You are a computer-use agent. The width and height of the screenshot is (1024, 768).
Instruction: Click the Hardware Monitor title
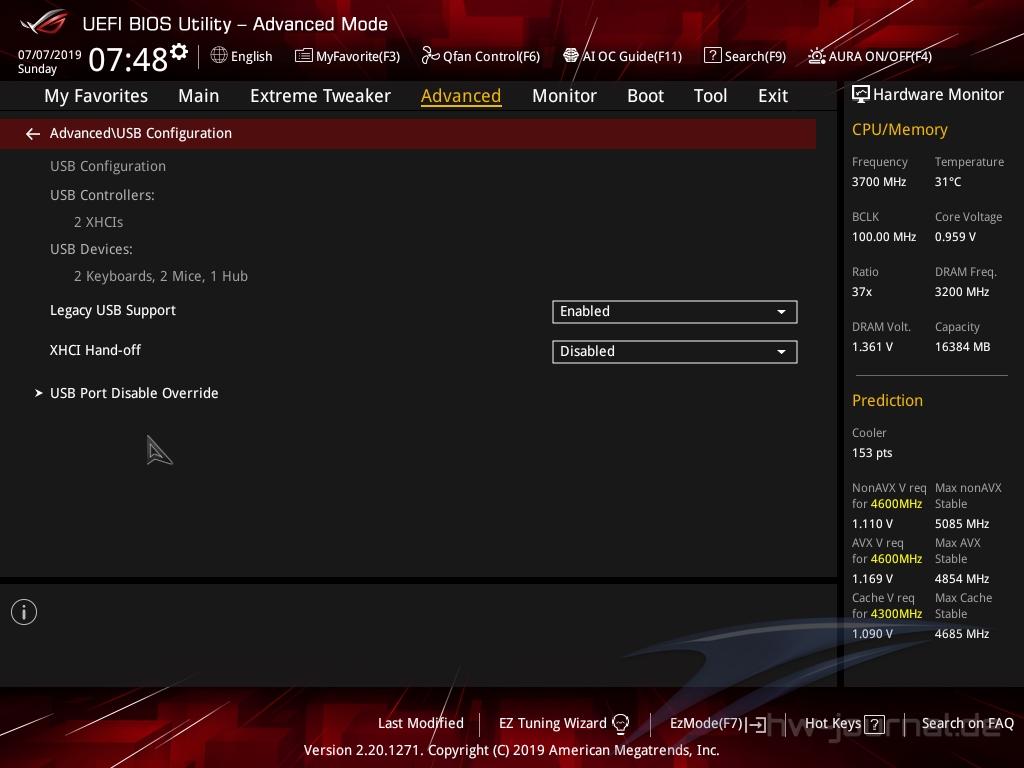click(938, 95)
